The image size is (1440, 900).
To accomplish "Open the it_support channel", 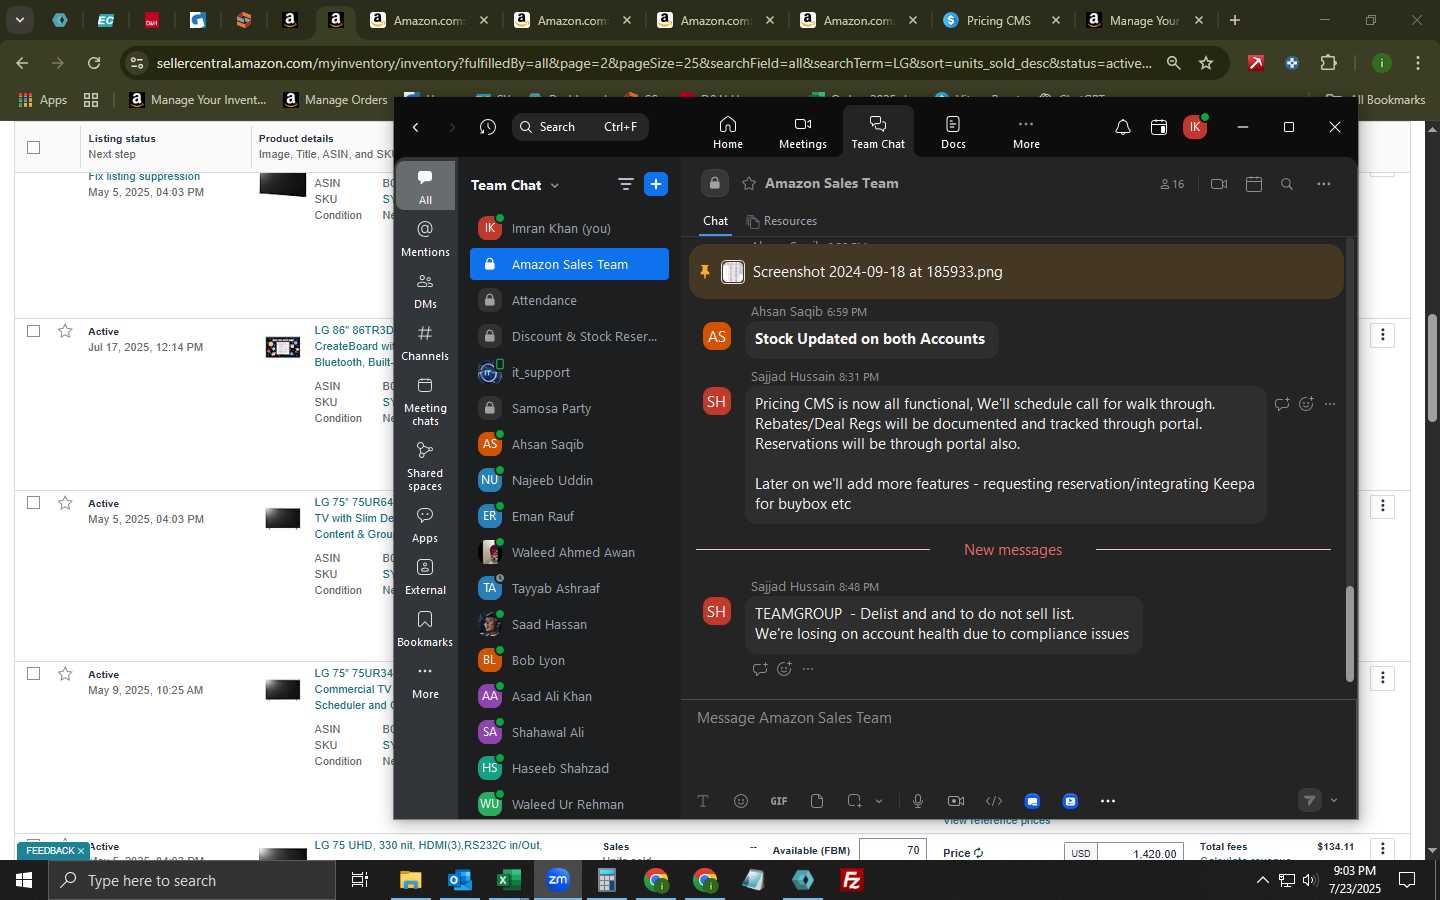I will pyautogui.click(x=569, y=372).
